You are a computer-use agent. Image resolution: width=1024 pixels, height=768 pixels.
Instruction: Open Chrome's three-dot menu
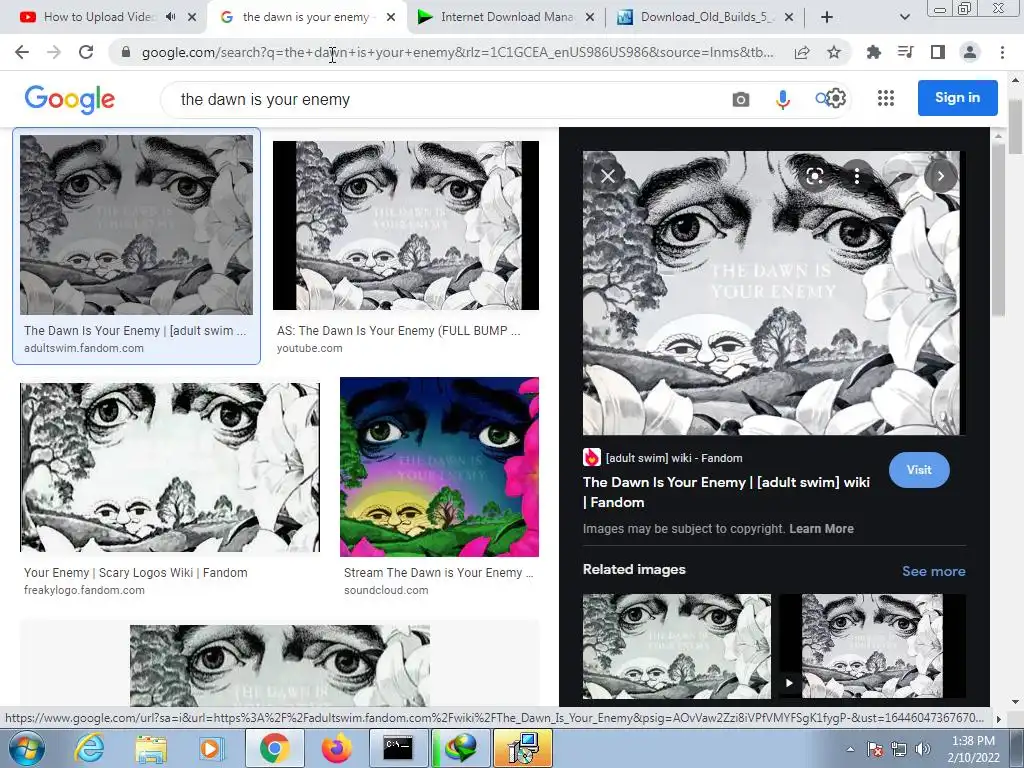[x=1002, y=52]
